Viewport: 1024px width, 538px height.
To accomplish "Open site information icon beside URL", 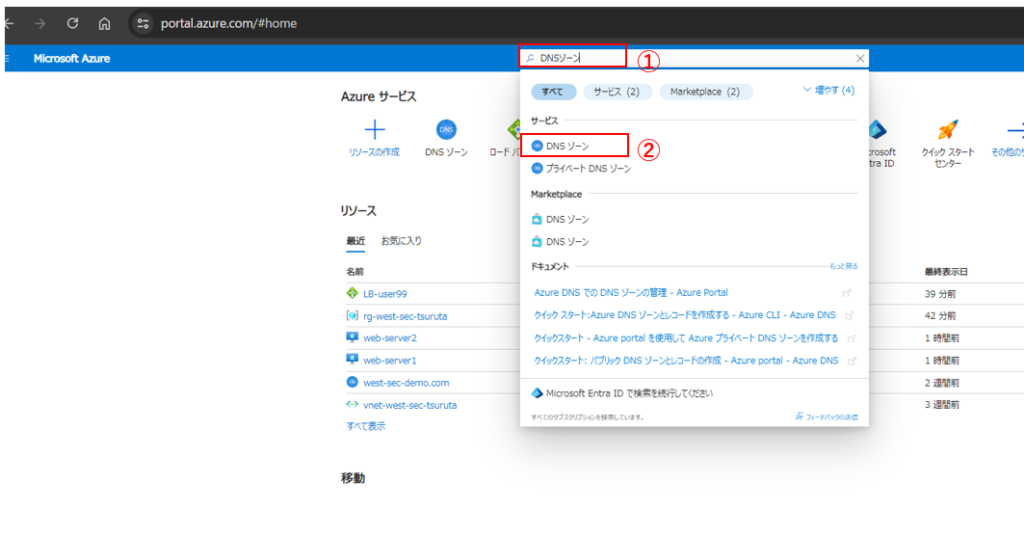I will [x=142, y=24].
